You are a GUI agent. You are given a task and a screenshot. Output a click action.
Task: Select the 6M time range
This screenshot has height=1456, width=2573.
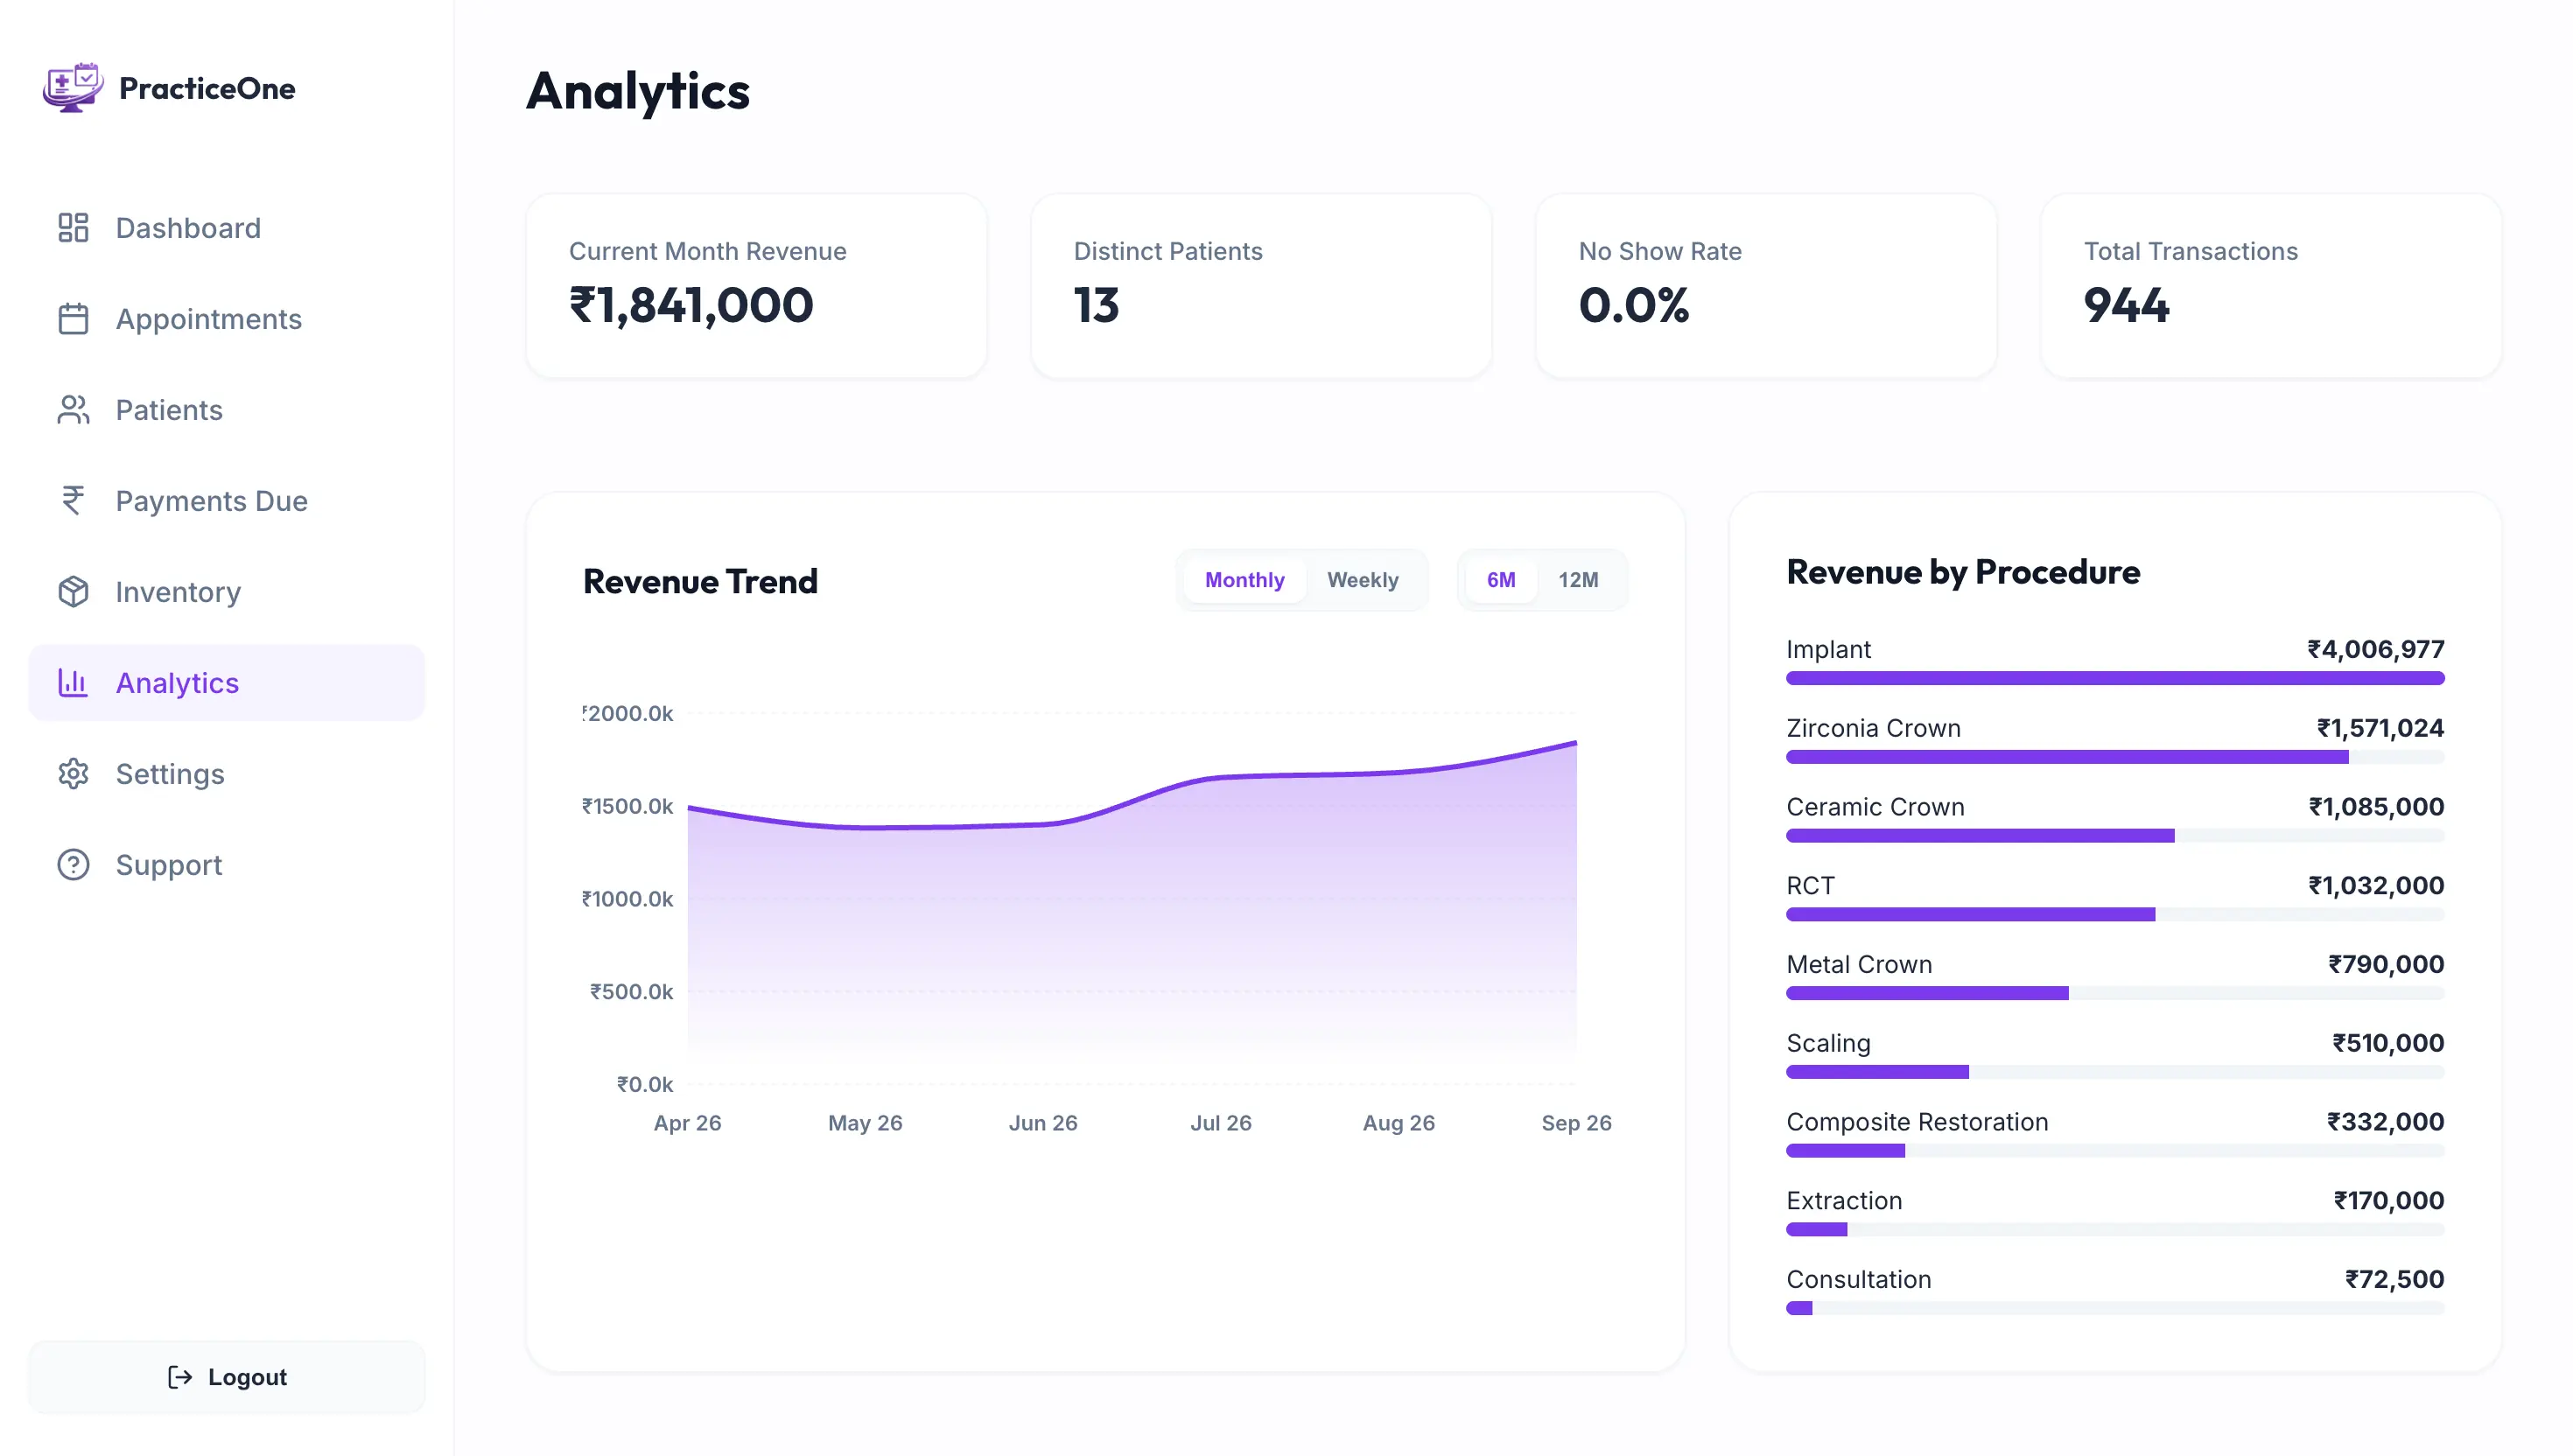(x=1500, y=580)
